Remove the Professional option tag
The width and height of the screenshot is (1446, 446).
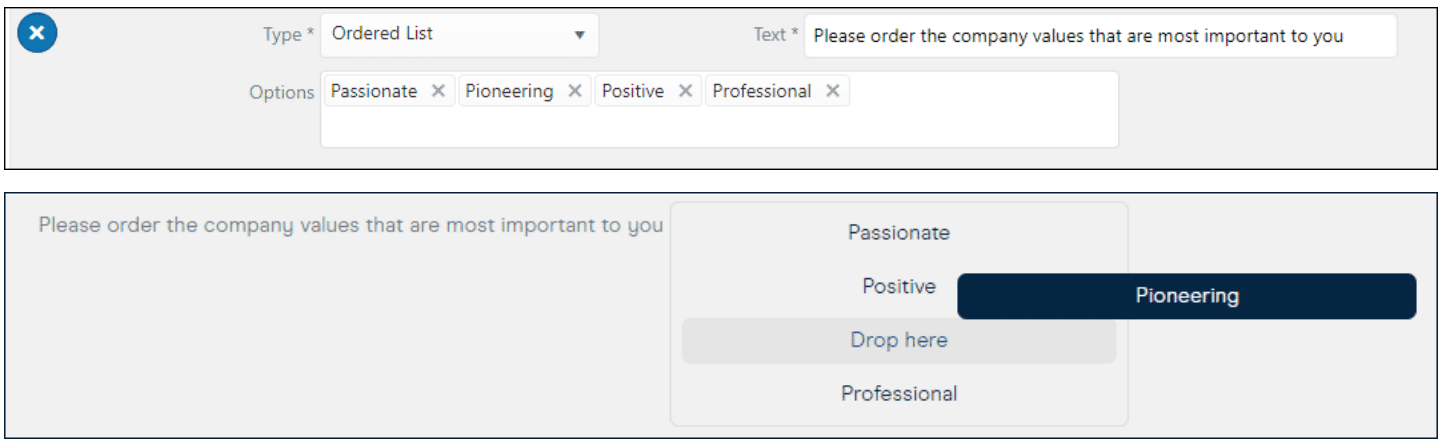[x=832, y=91]
